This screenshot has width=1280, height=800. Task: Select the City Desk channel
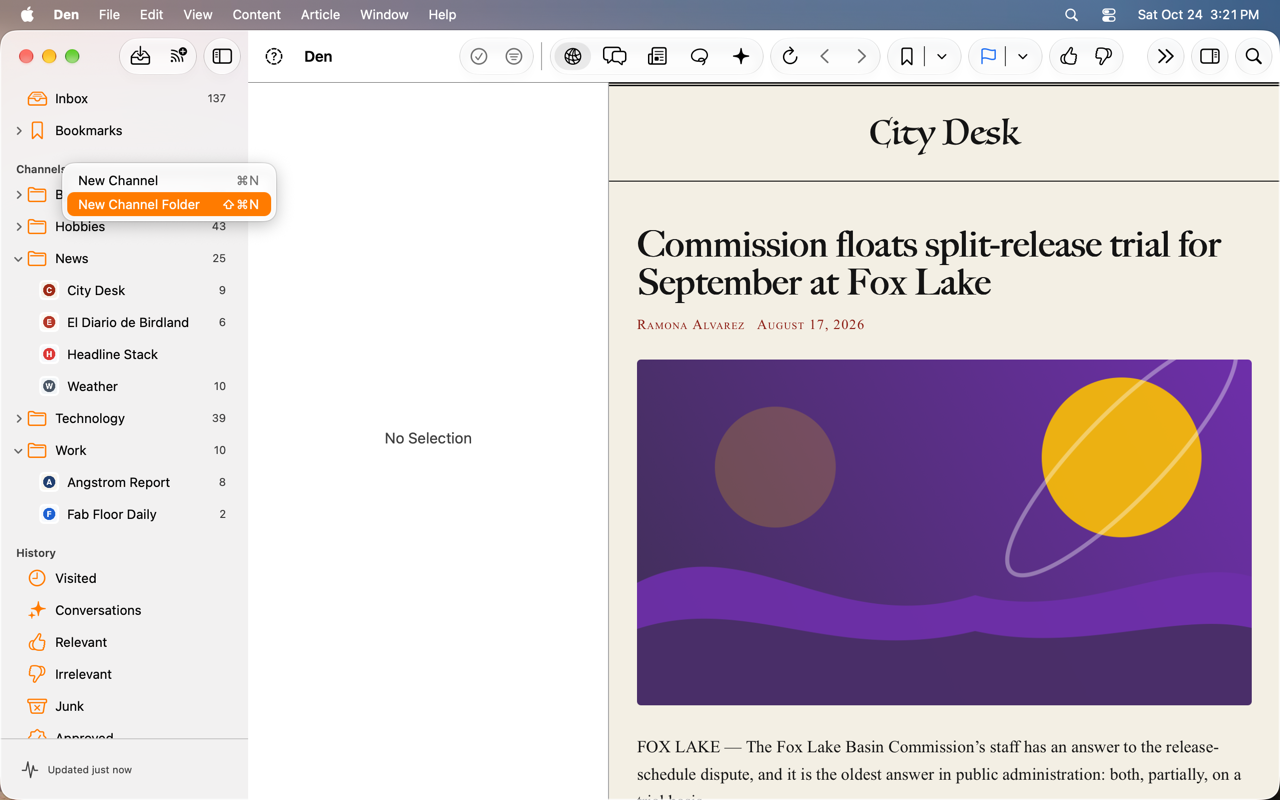[x=124, y=290]
